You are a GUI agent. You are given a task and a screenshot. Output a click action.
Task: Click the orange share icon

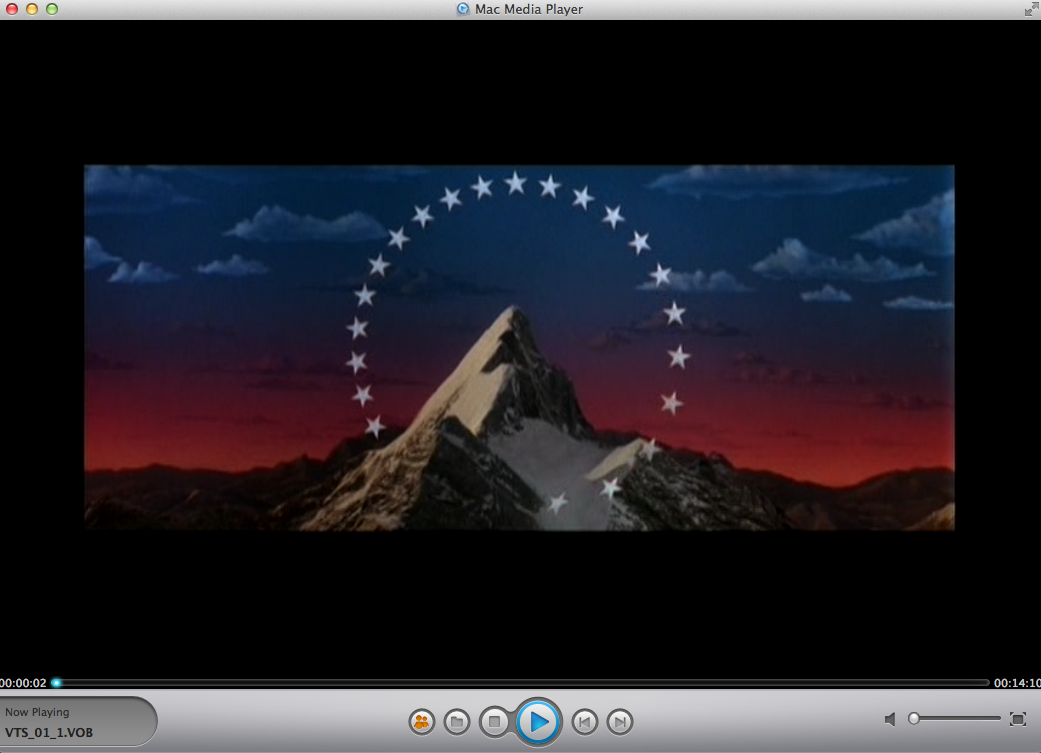pyautogui.click(x=422, y=721)
